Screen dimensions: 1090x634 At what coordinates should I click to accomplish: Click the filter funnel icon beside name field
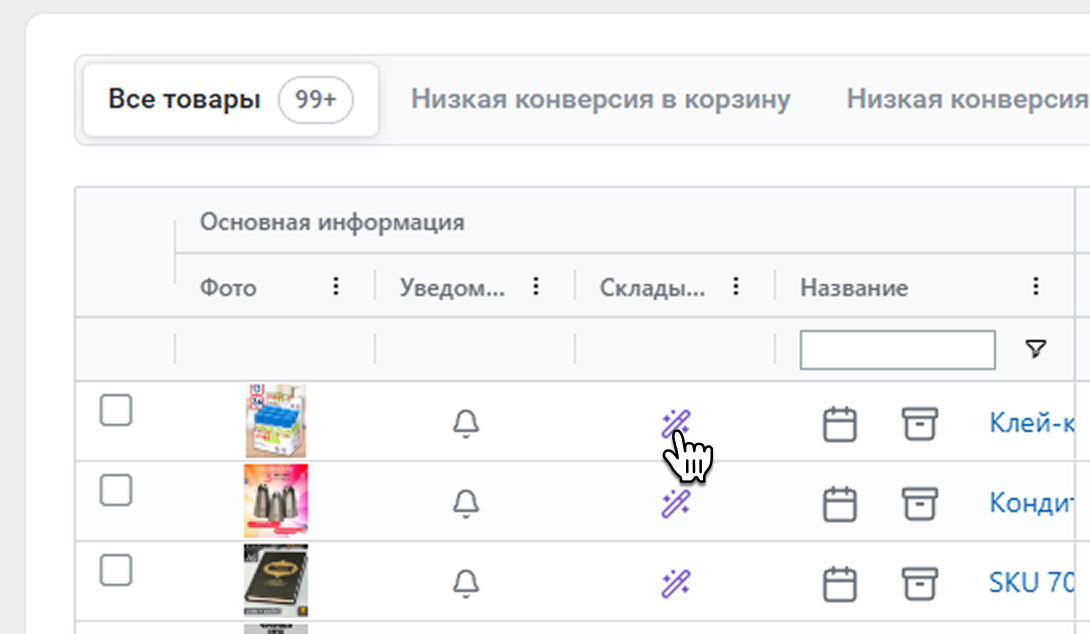[1036, 349]
